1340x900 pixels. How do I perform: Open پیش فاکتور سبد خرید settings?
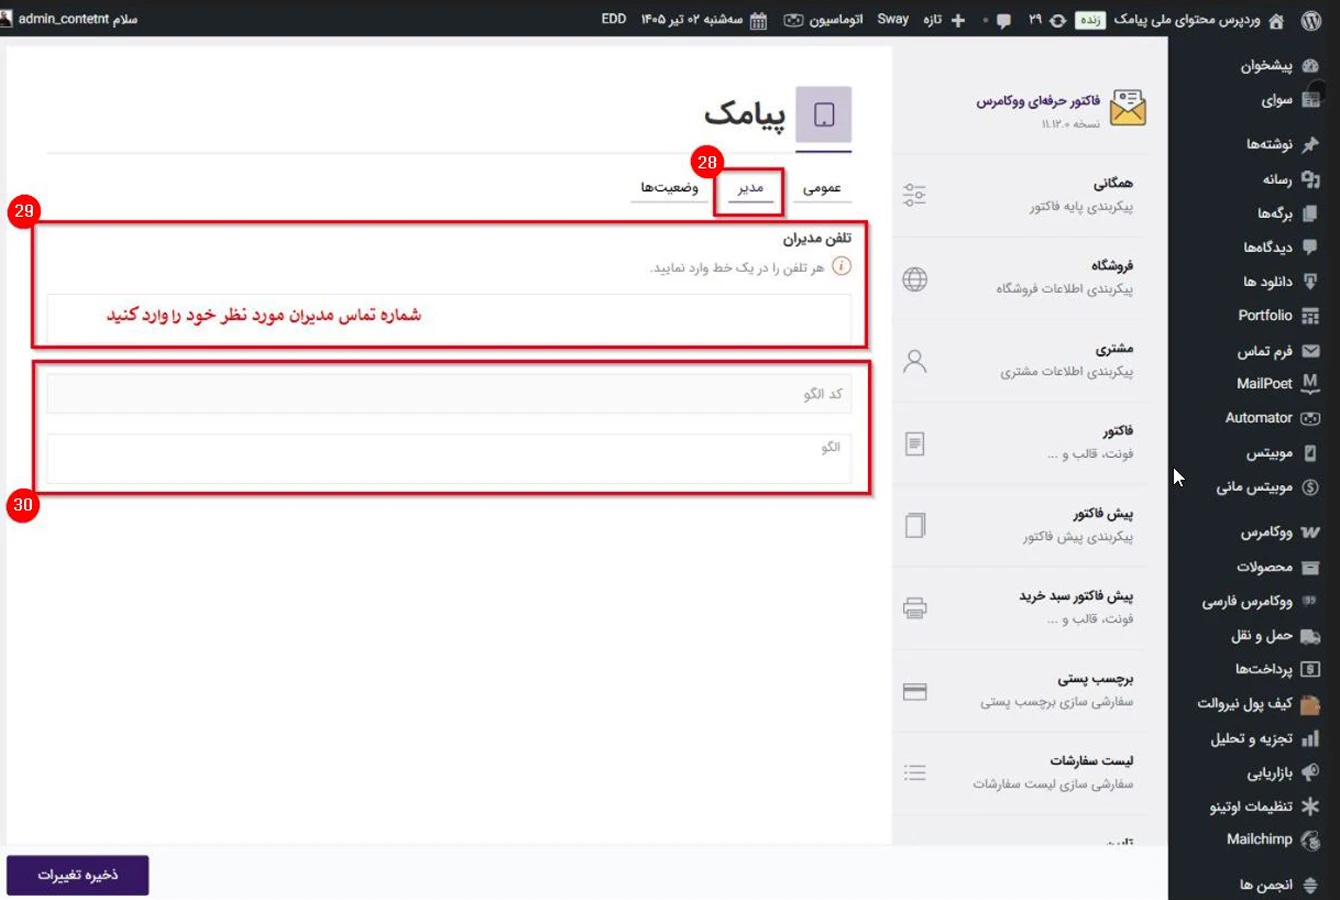pyautogui.click(x=1020, y=608)
